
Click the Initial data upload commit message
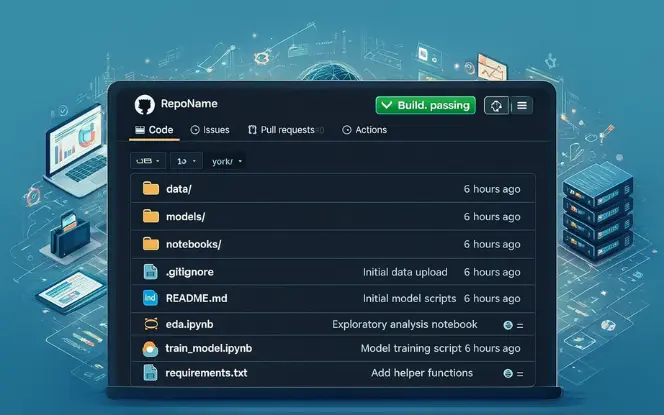coord(405,272)
